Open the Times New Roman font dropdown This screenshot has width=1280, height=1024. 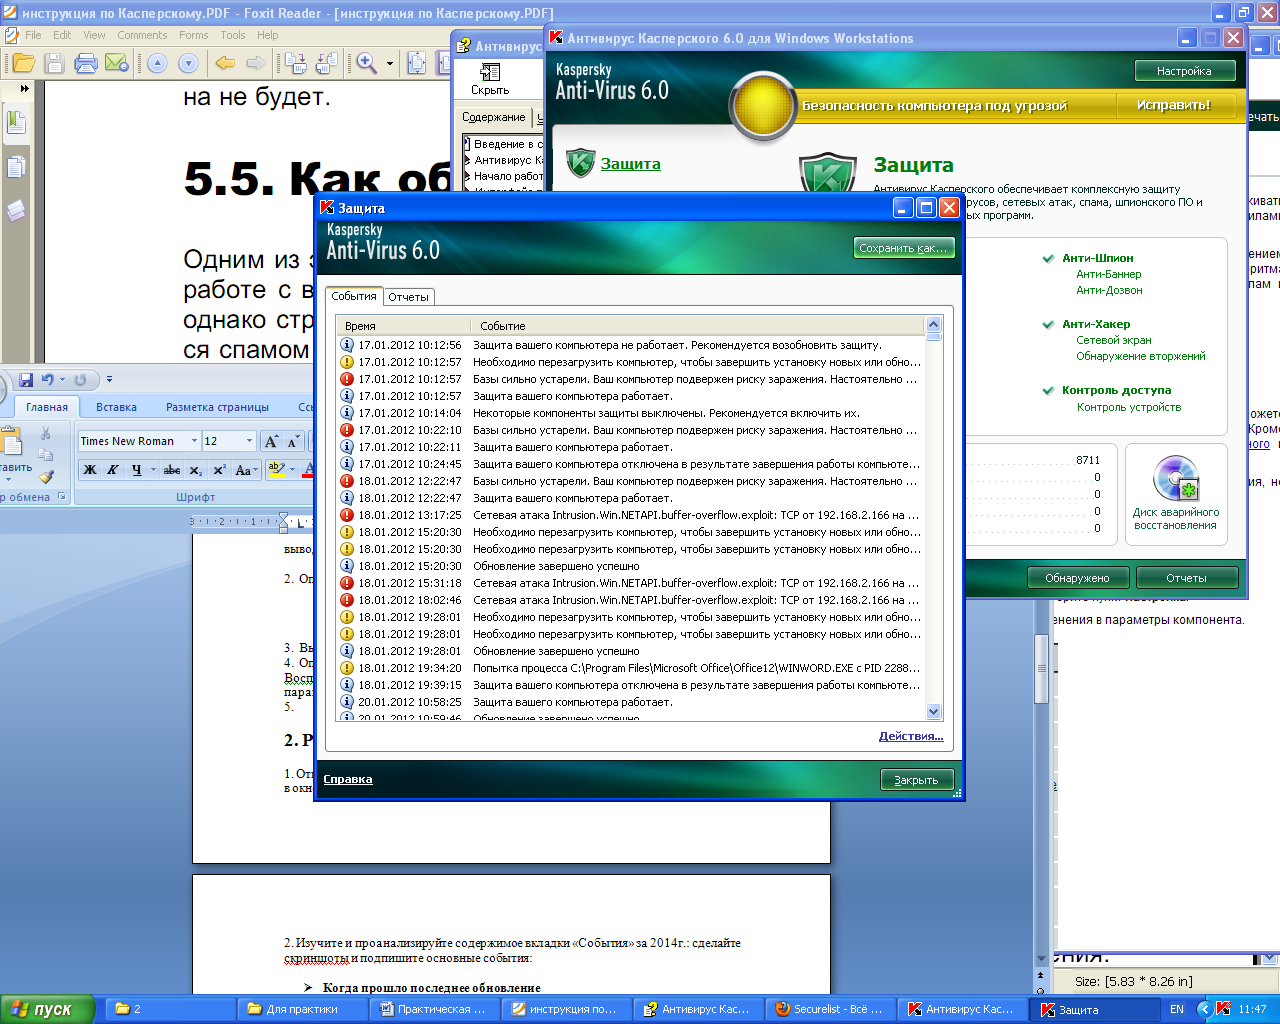[192, 441]
